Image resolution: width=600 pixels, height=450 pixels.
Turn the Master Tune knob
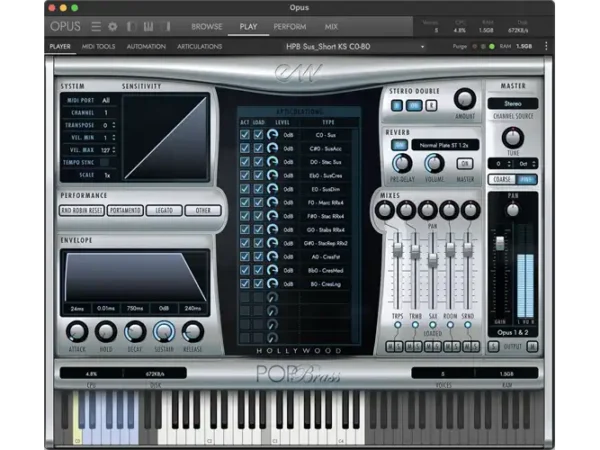512,137
